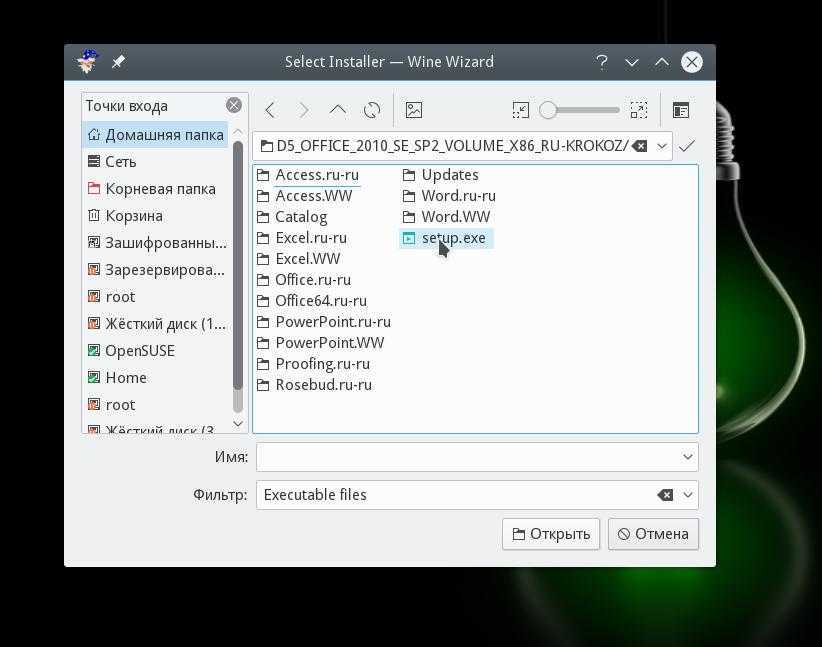Image resolution: width=822 pixels, height=647 pixels.
Task: Toggle the file preview image icon
Action: [414, 110]
